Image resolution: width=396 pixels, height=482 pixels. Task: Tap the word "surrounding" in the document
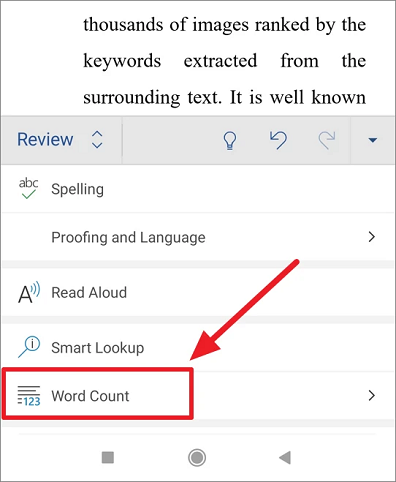pyautogui.click(x=132, y=98)
